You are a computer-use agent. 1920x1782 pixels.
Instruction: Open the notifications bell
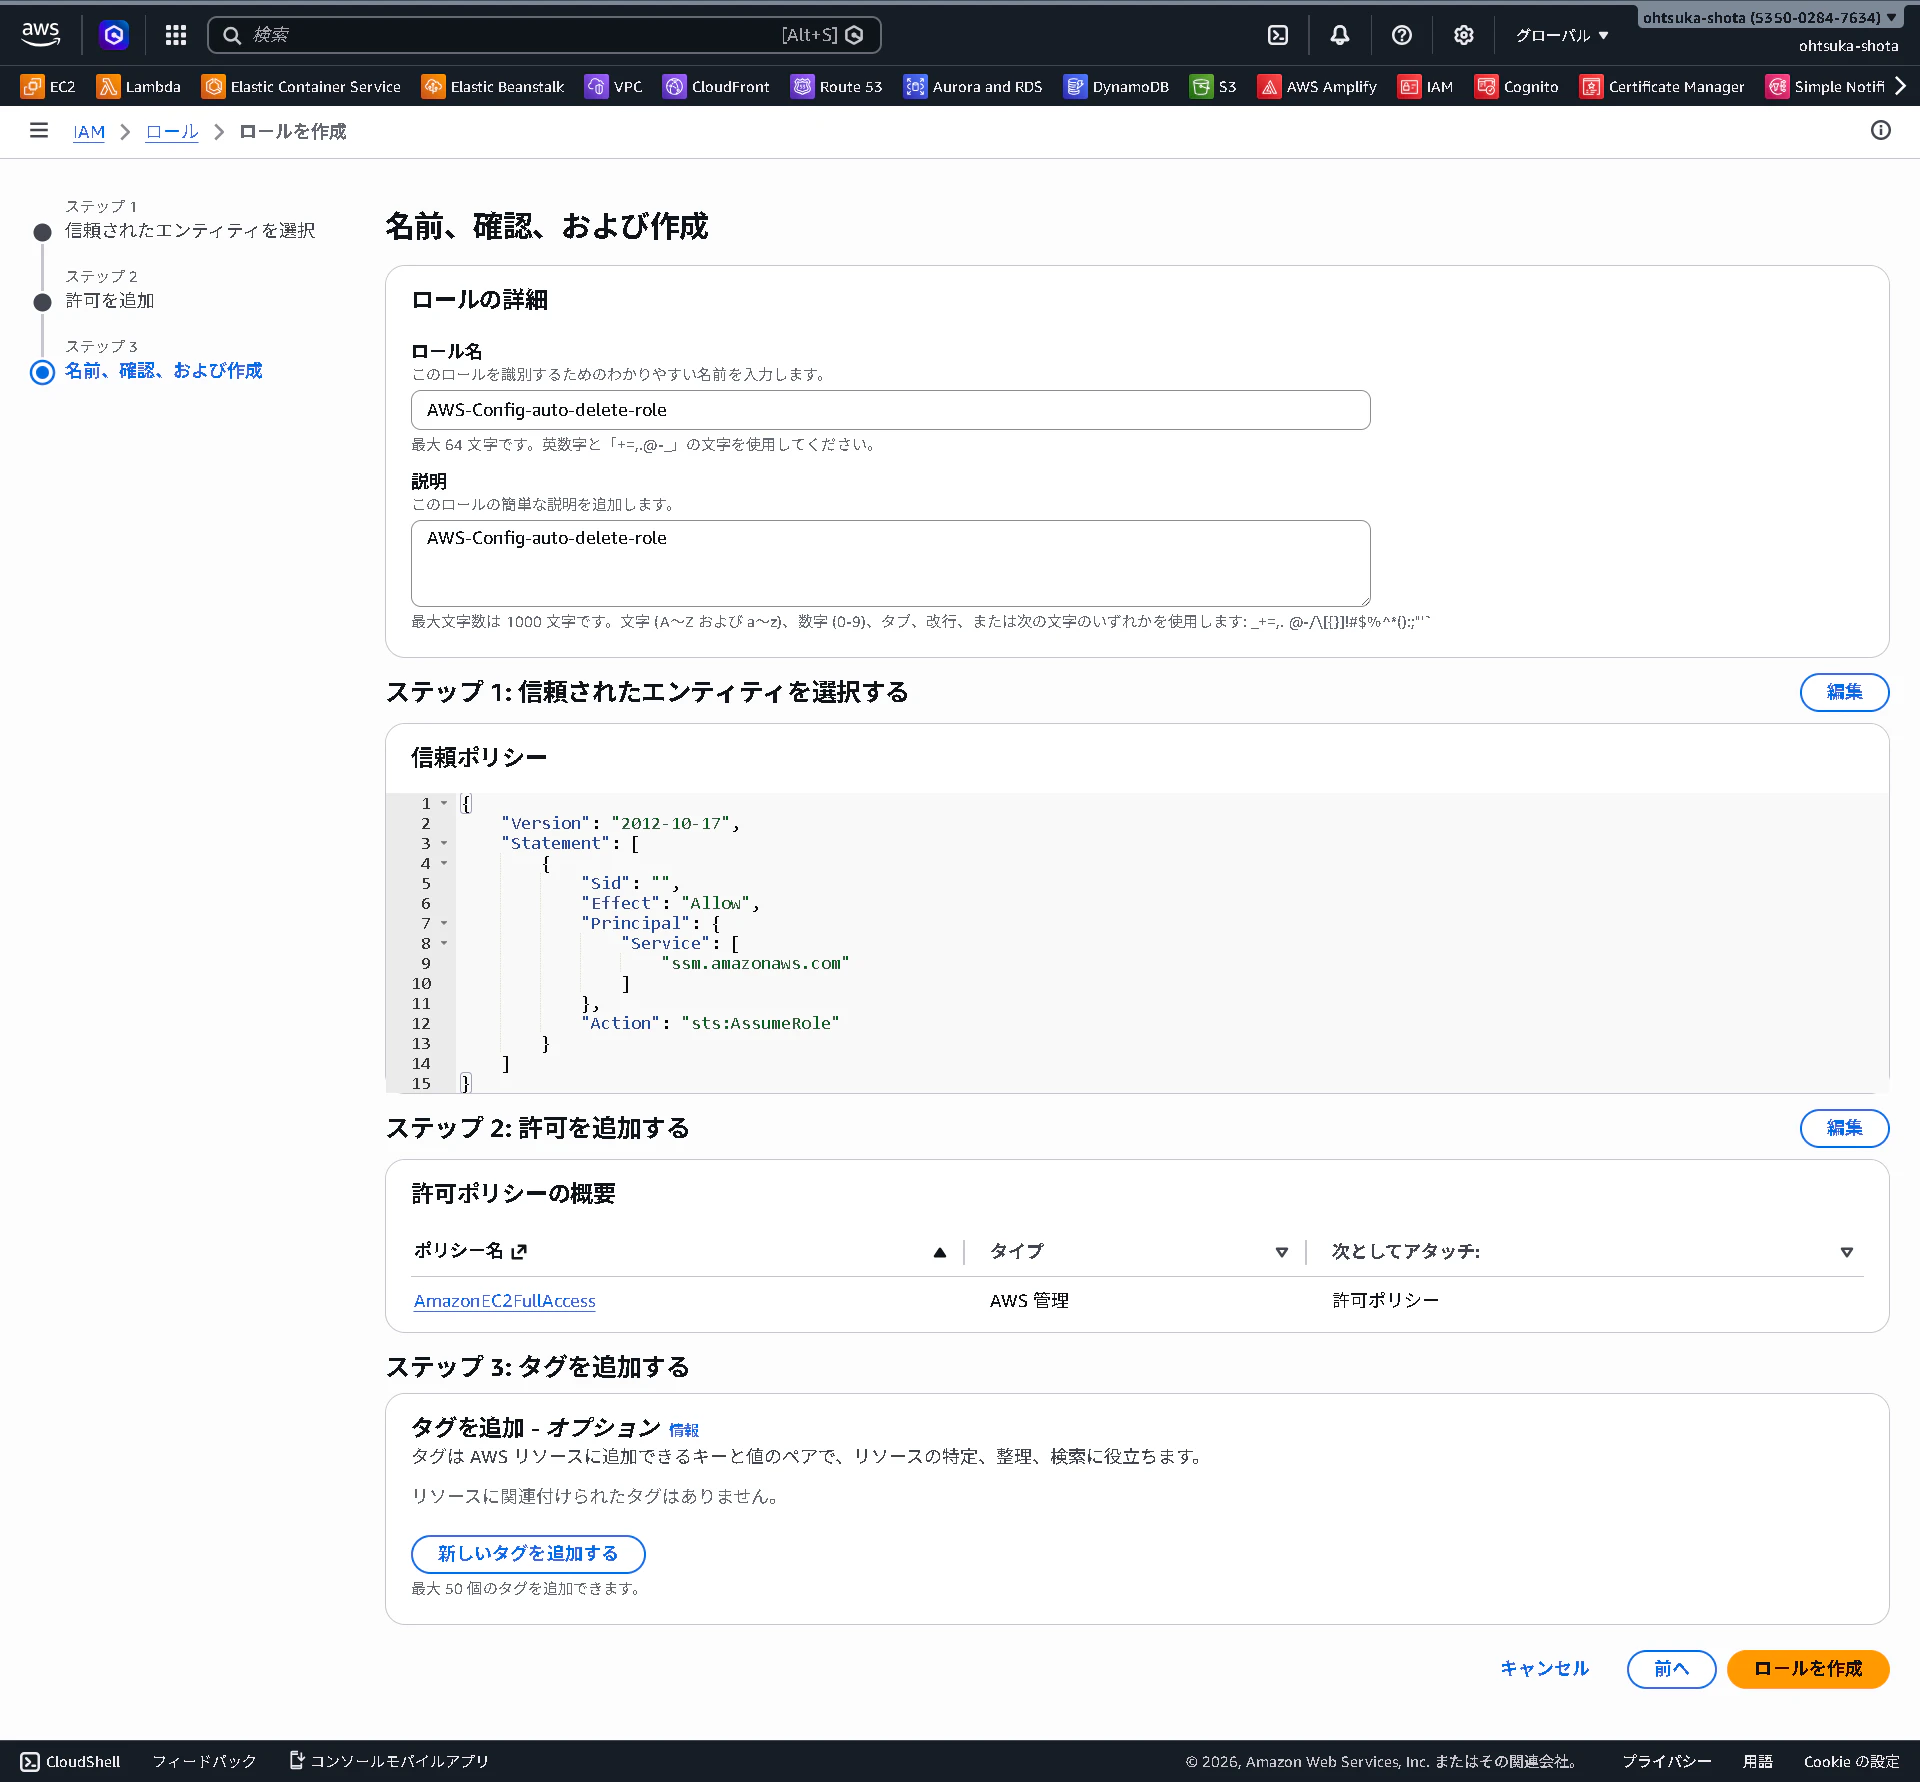pos(1340,35)
